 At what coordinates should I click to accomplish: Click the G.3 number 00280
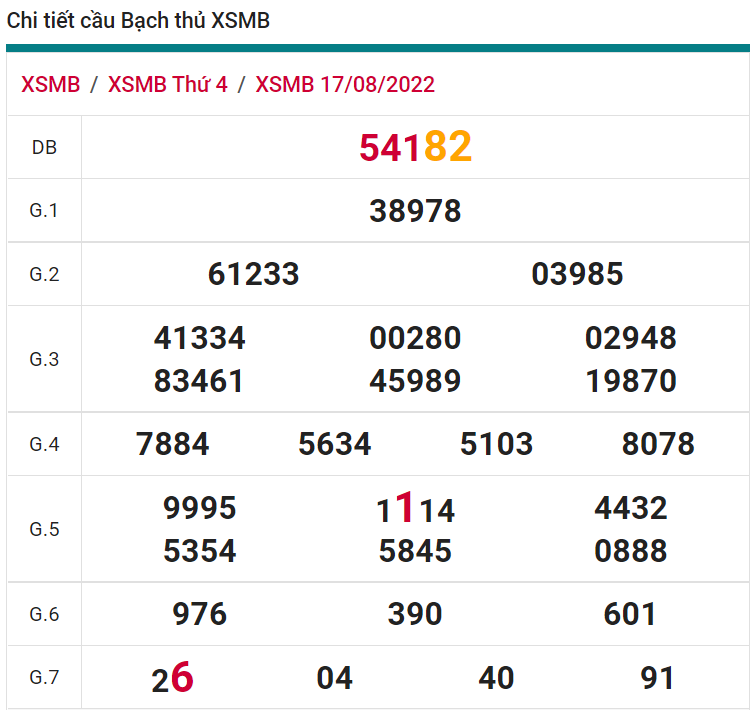pos(415,338)
